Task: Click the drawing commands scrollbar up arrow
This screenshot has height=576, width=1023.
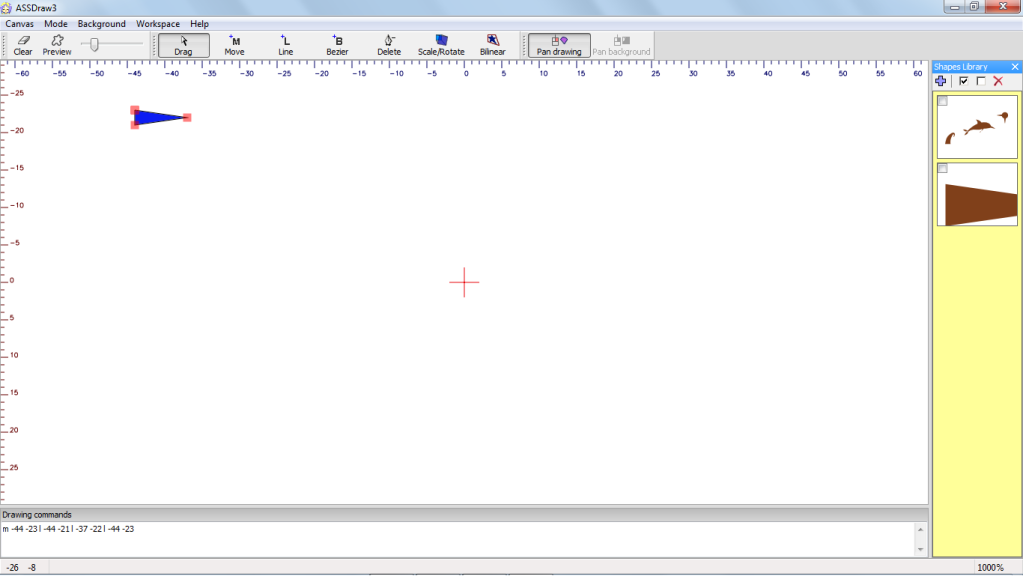Action: 921,529
